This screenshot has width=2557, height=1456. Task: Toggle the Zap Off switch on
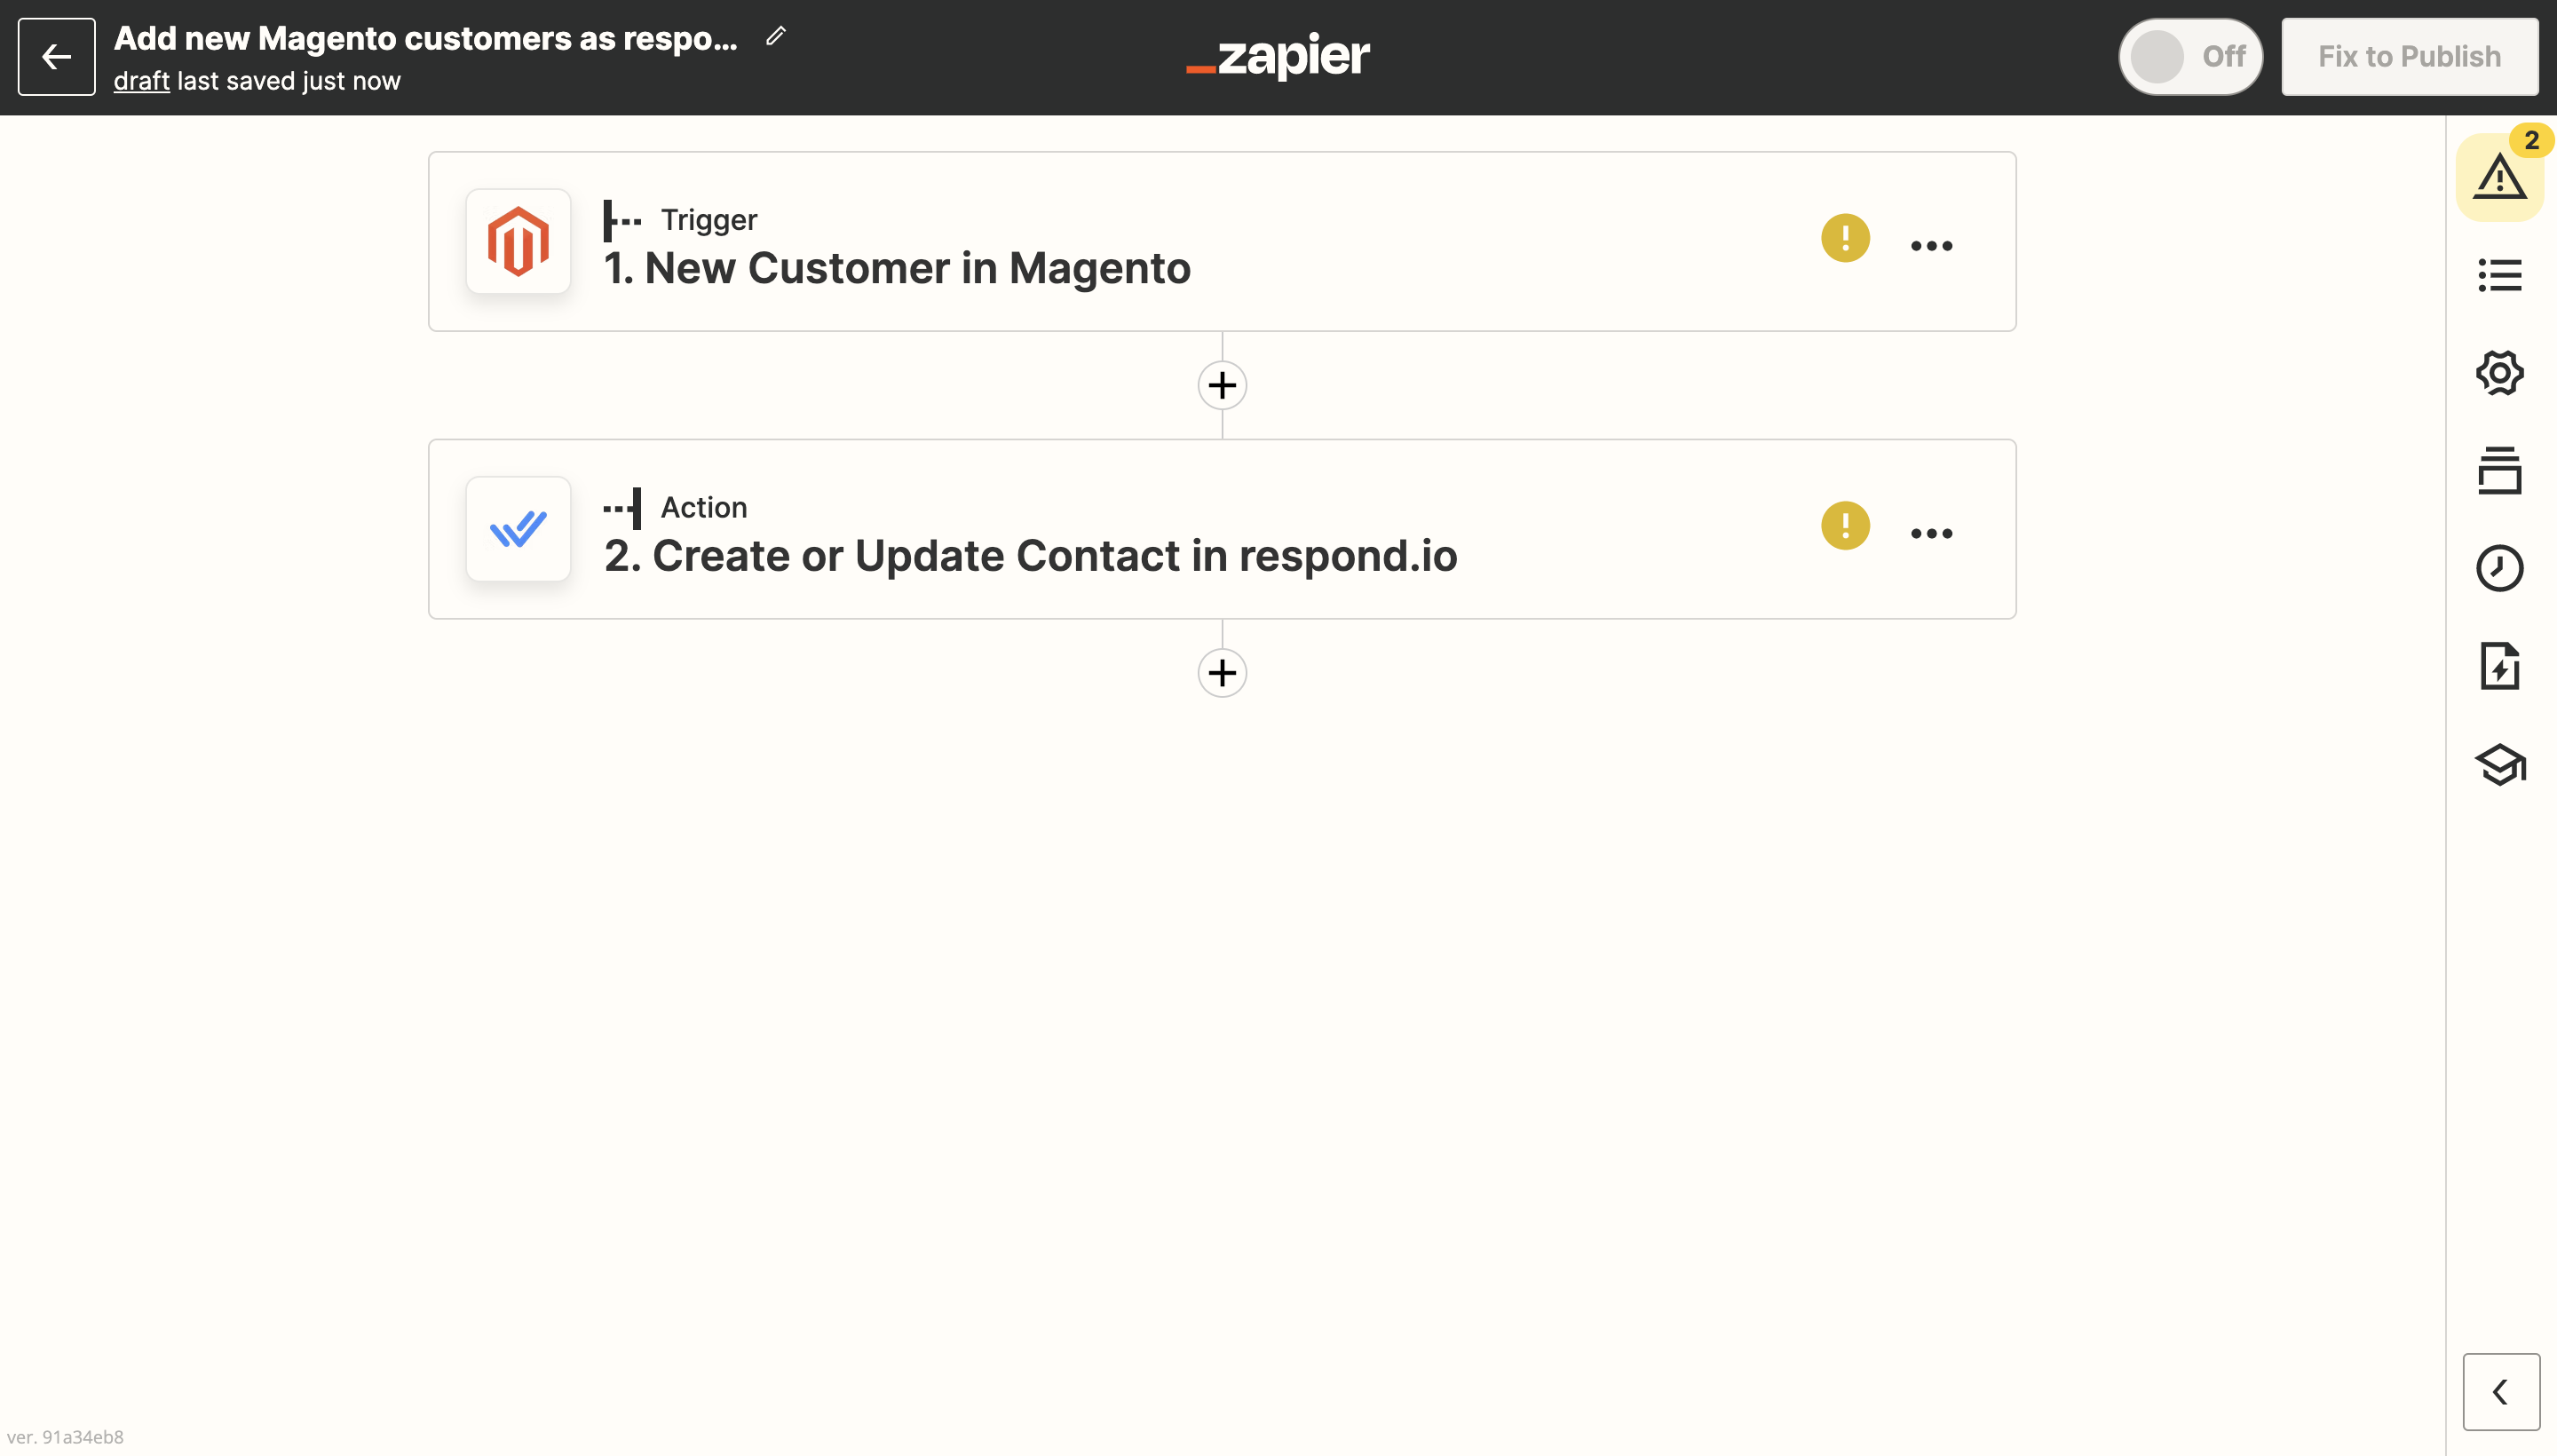tap(2189, 57)
